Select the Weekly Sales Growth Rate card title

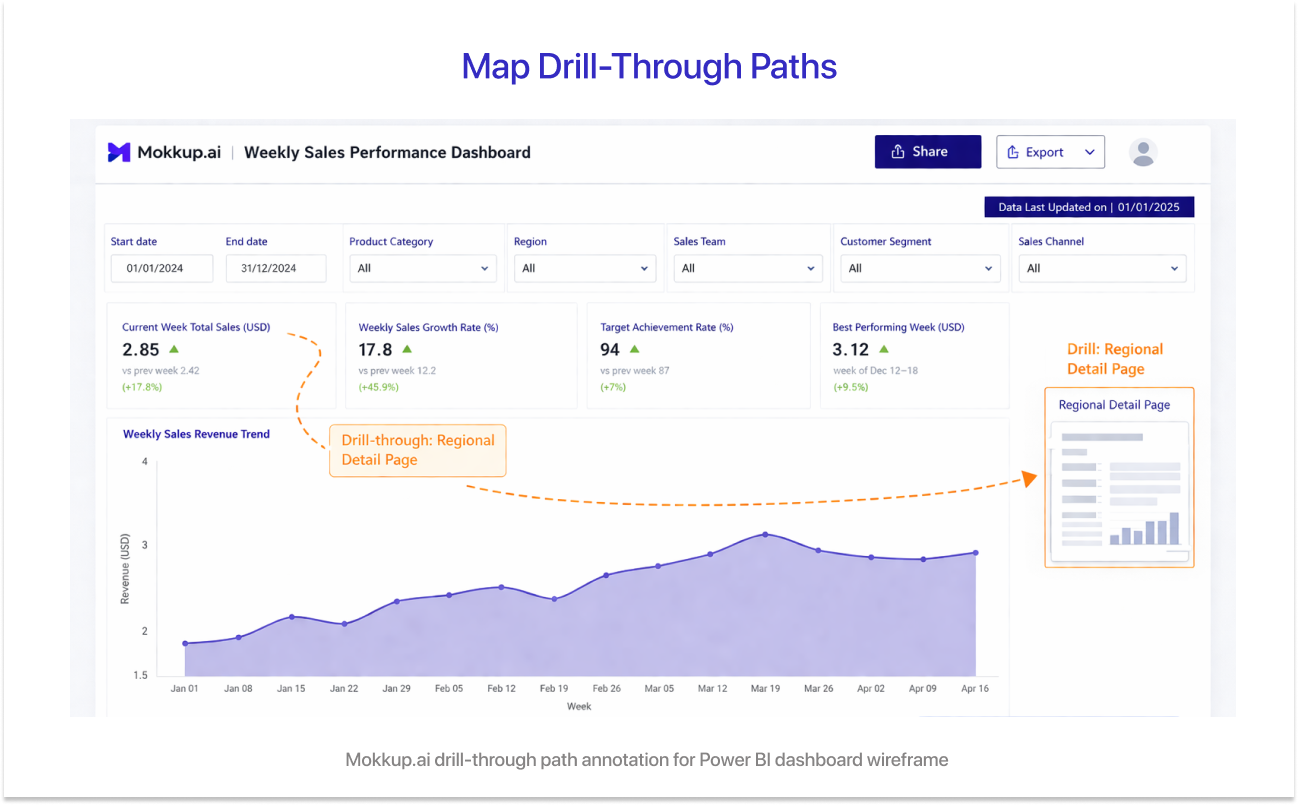(x=428, y=327)
